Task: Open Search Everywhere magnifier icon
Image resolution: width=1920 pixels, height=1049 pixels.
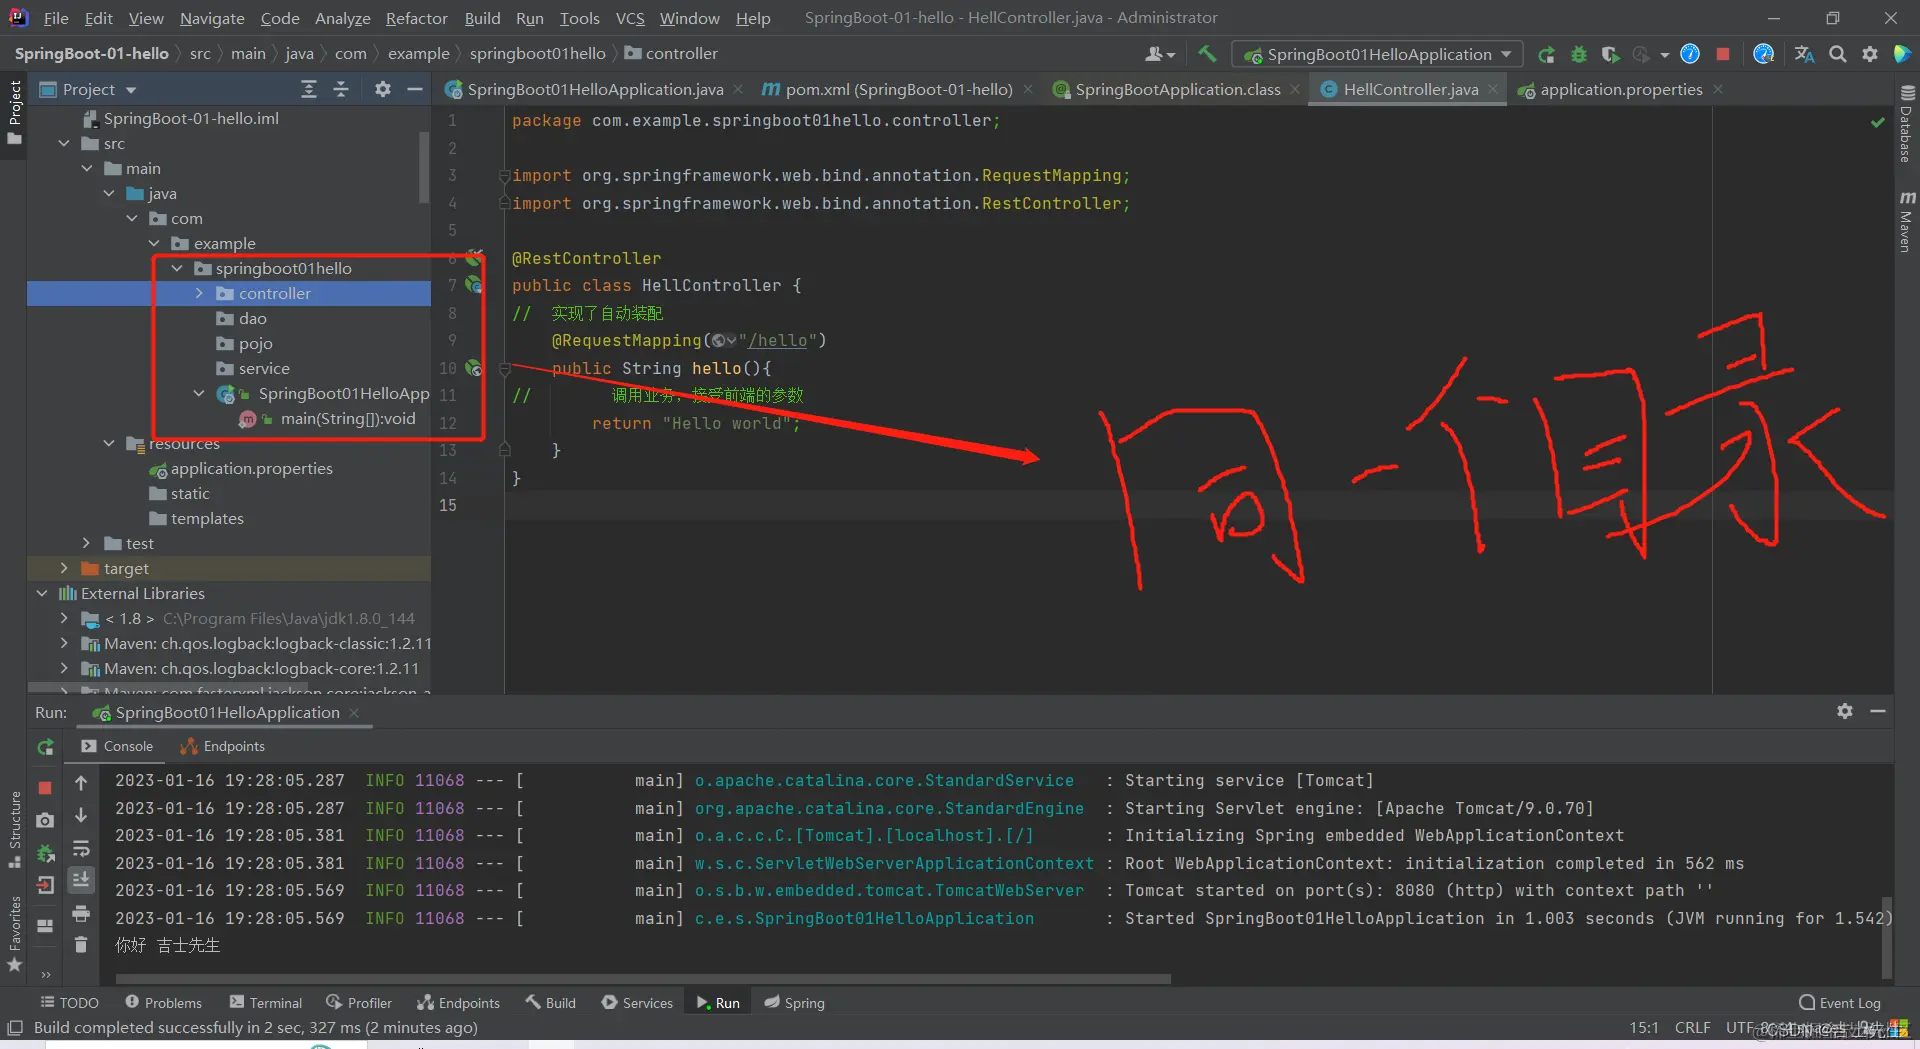Action: 1837,54
